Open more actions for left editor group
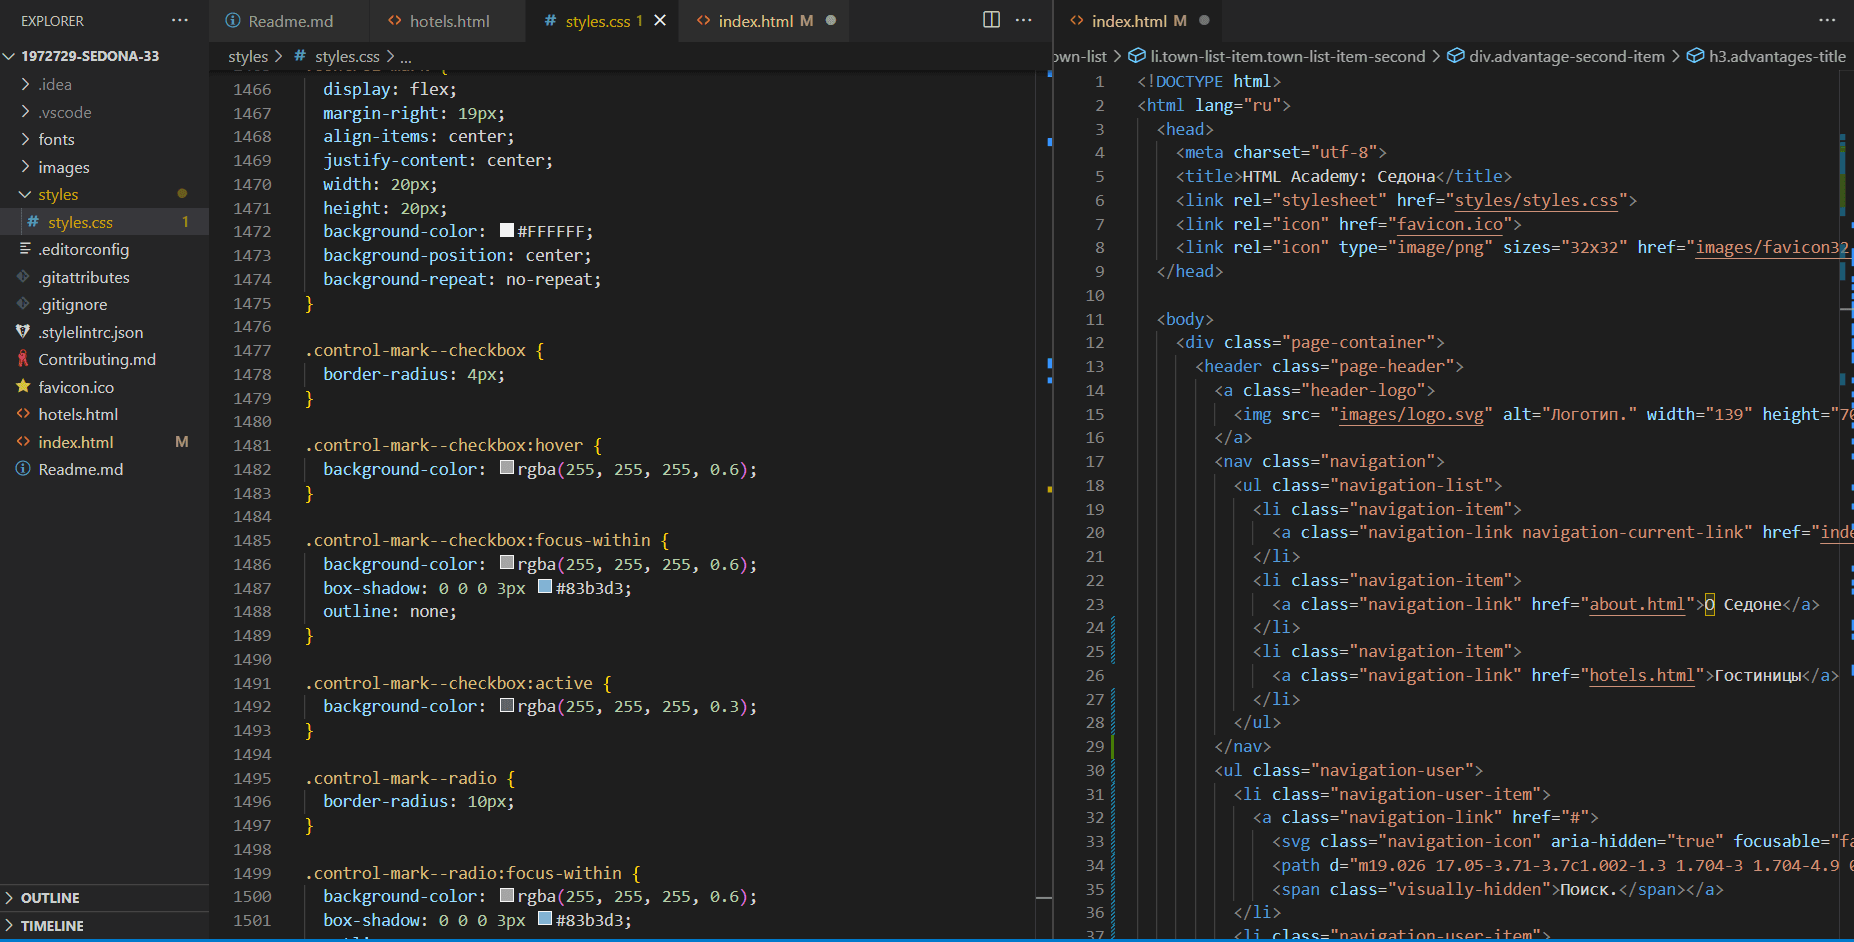Image resolution: width=1854 pixels, height=942 pixels. pos(1023,20)
